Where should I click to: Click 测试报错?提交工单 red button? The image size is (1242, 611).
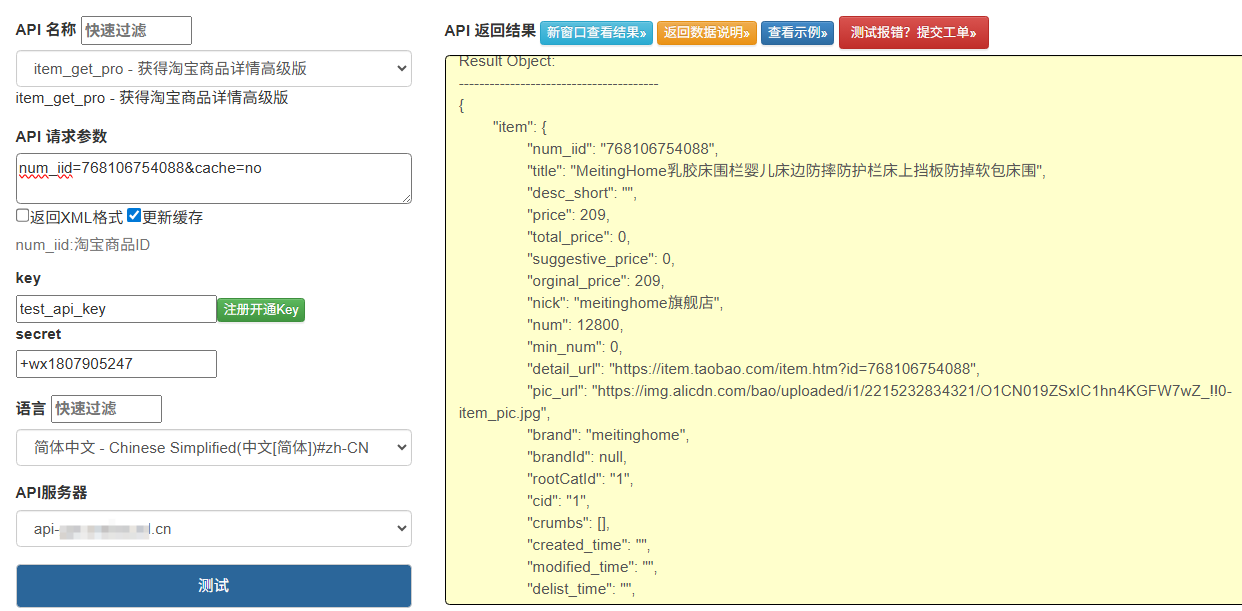914,32
